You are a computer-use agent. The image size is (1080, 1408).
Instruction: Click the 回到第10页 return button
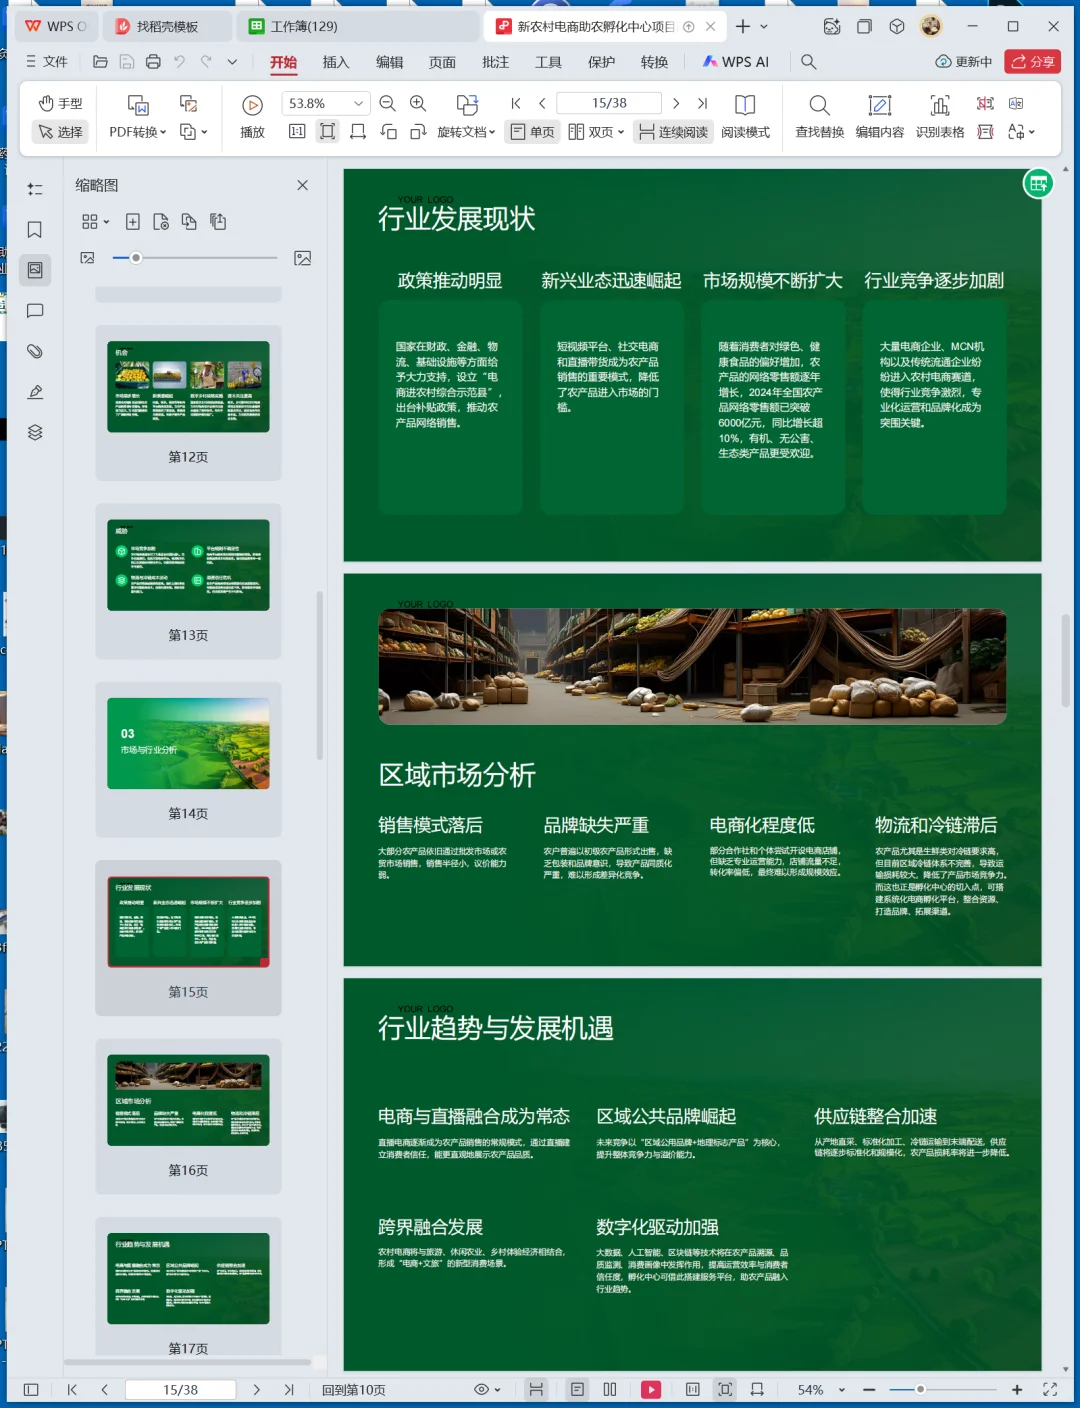354,1389
